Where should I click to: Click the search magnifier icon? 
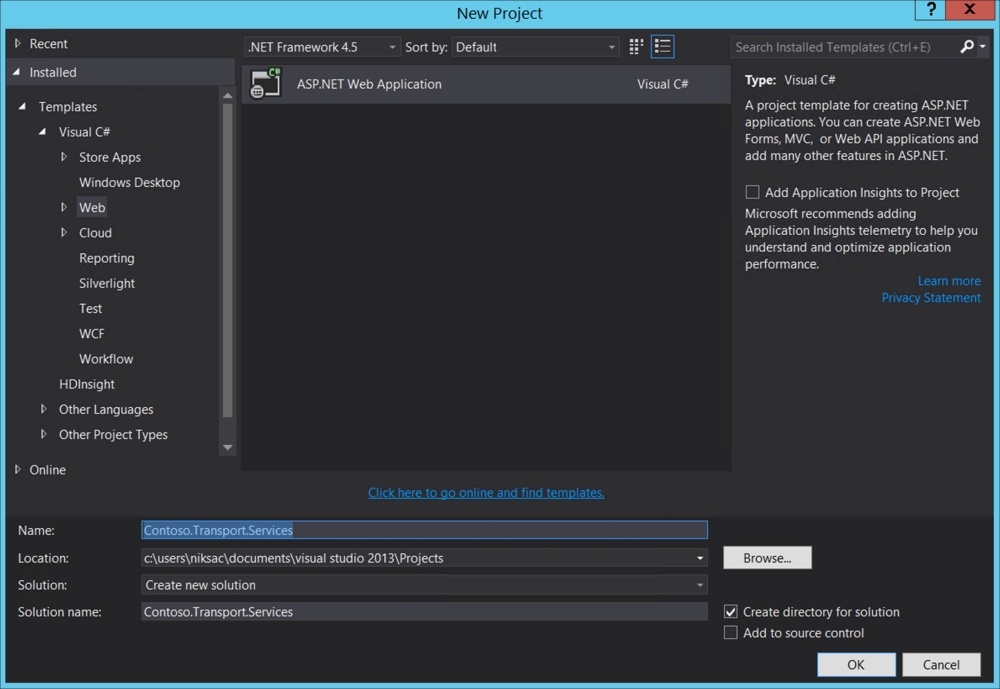pos(967,47)
